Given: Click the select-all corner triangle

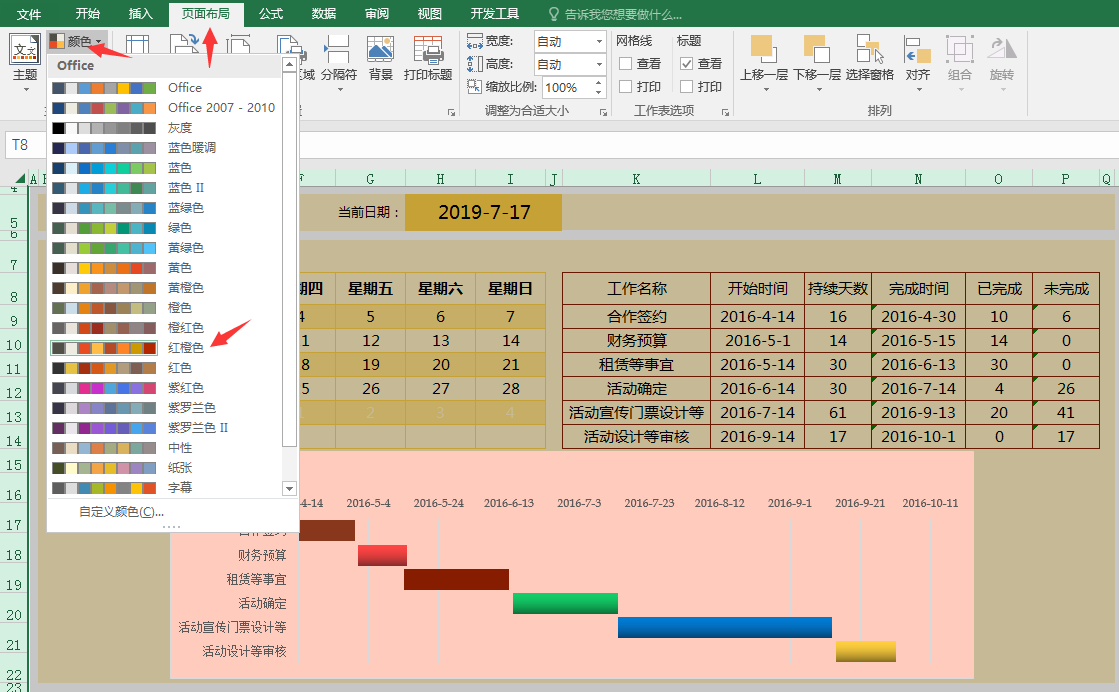Looking at the screenshot, I should pyautogui.click(x=19, y=178).
